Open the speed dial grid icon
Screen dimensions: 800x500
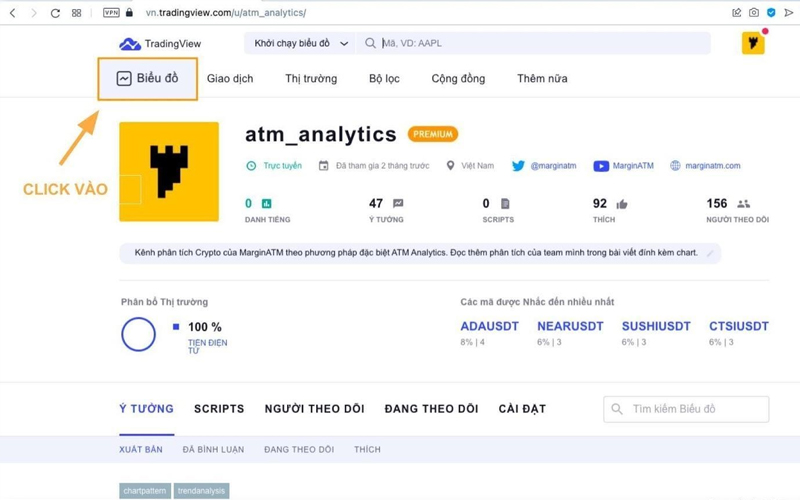77,13
